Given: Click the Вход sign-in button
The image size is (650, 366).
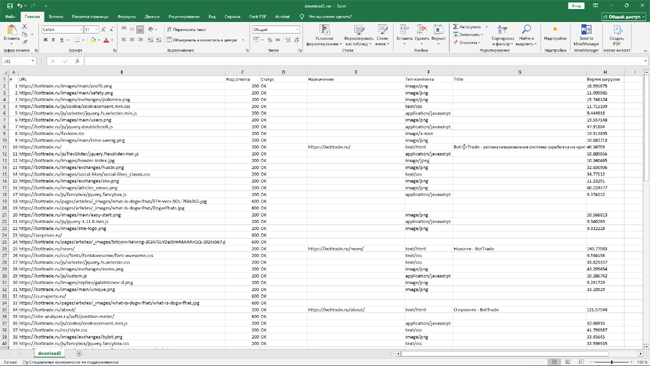Looking at the screenshot, I should click(576, 6).
